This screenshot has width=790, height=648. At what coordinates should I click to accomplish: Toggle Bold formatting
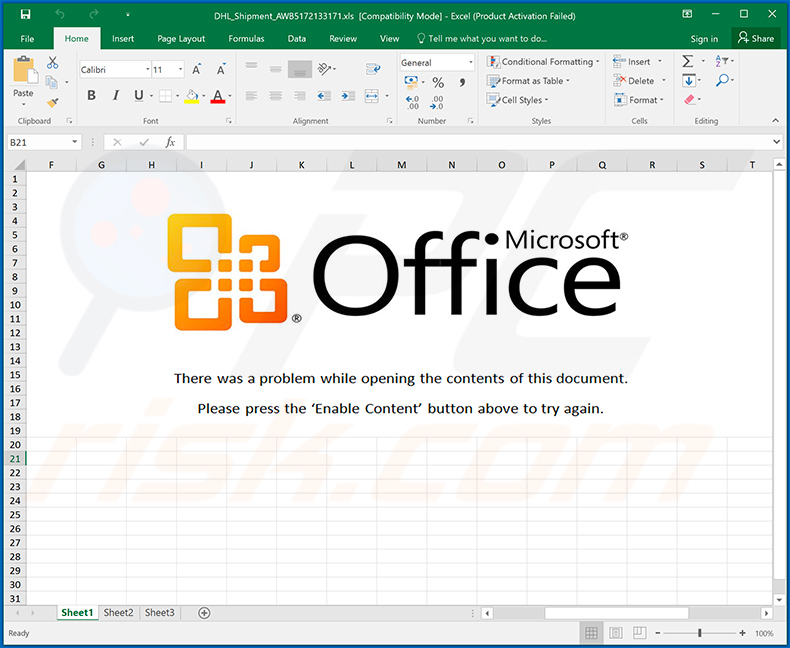click(91, 95)
